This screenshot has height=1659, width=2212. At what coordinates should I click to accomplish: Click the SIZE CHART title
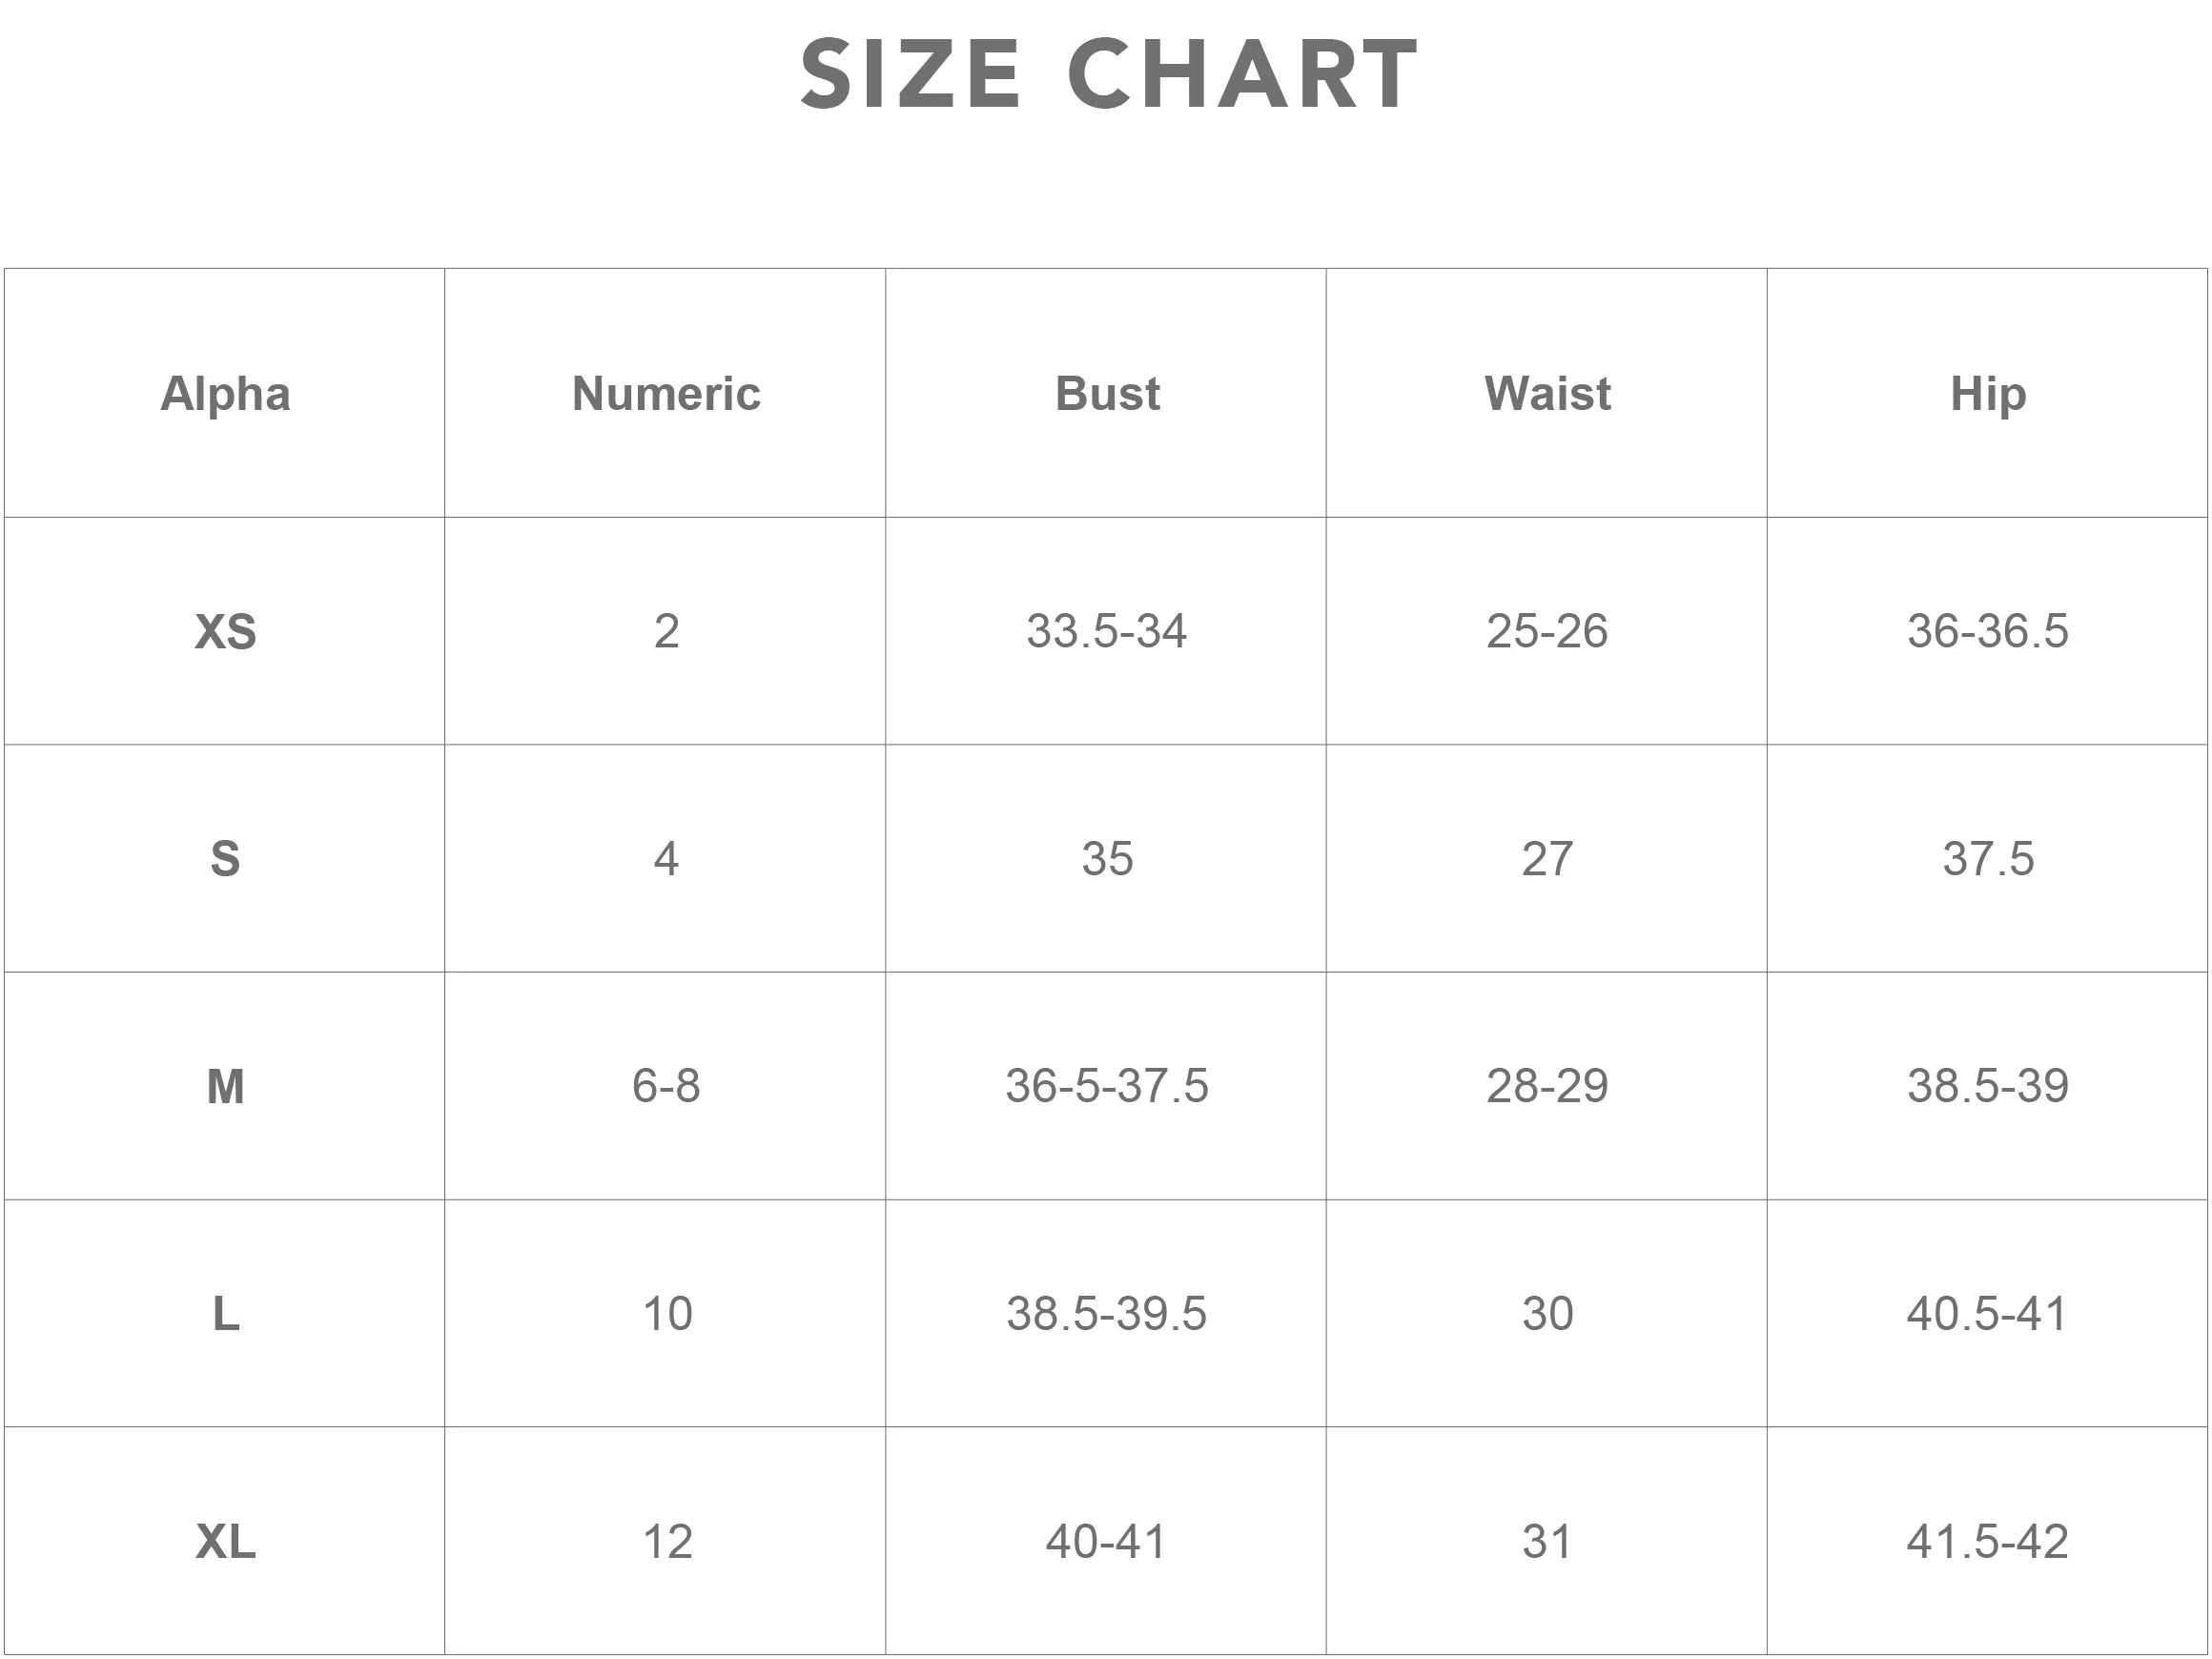[x=1108, y=75]
